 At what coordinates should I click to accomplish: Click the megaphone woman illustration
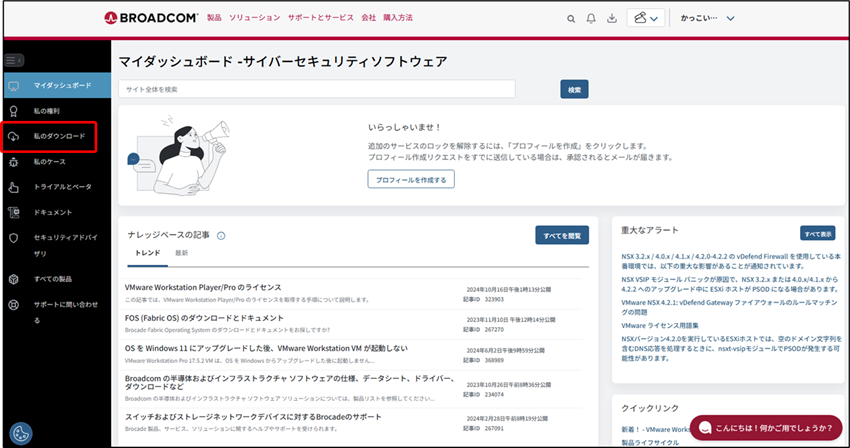(178, 155)
